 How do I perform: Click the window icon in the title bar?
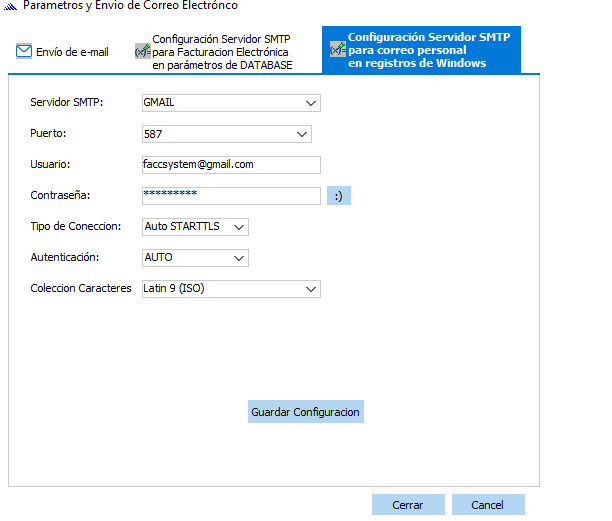10,6
